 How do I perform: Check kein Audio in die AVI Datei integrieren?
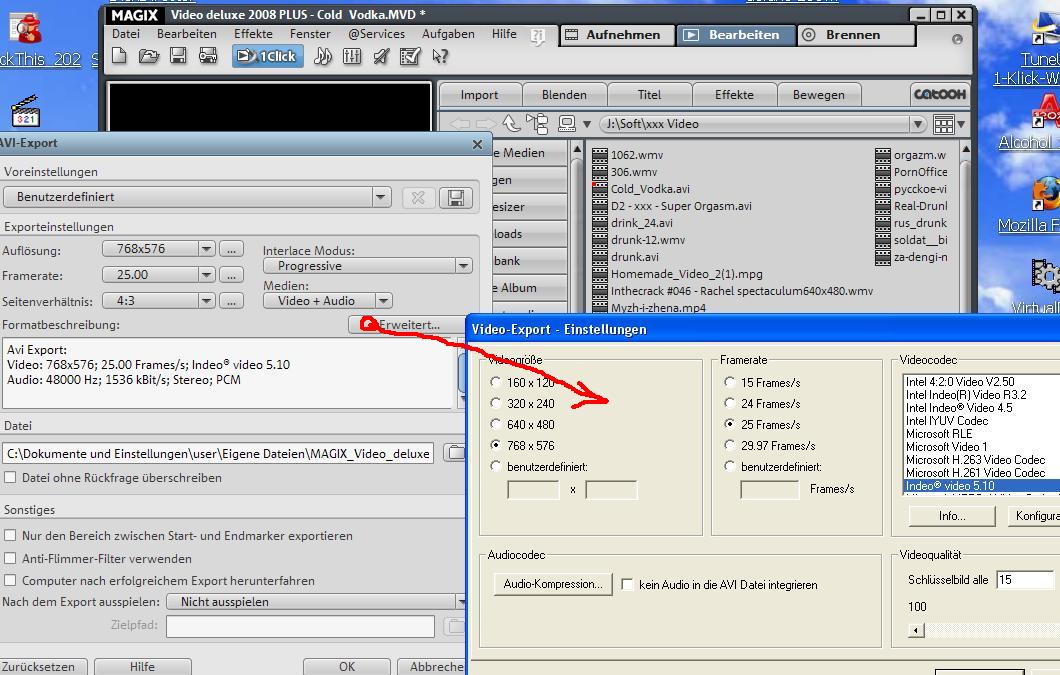click(x=627, y=584)
